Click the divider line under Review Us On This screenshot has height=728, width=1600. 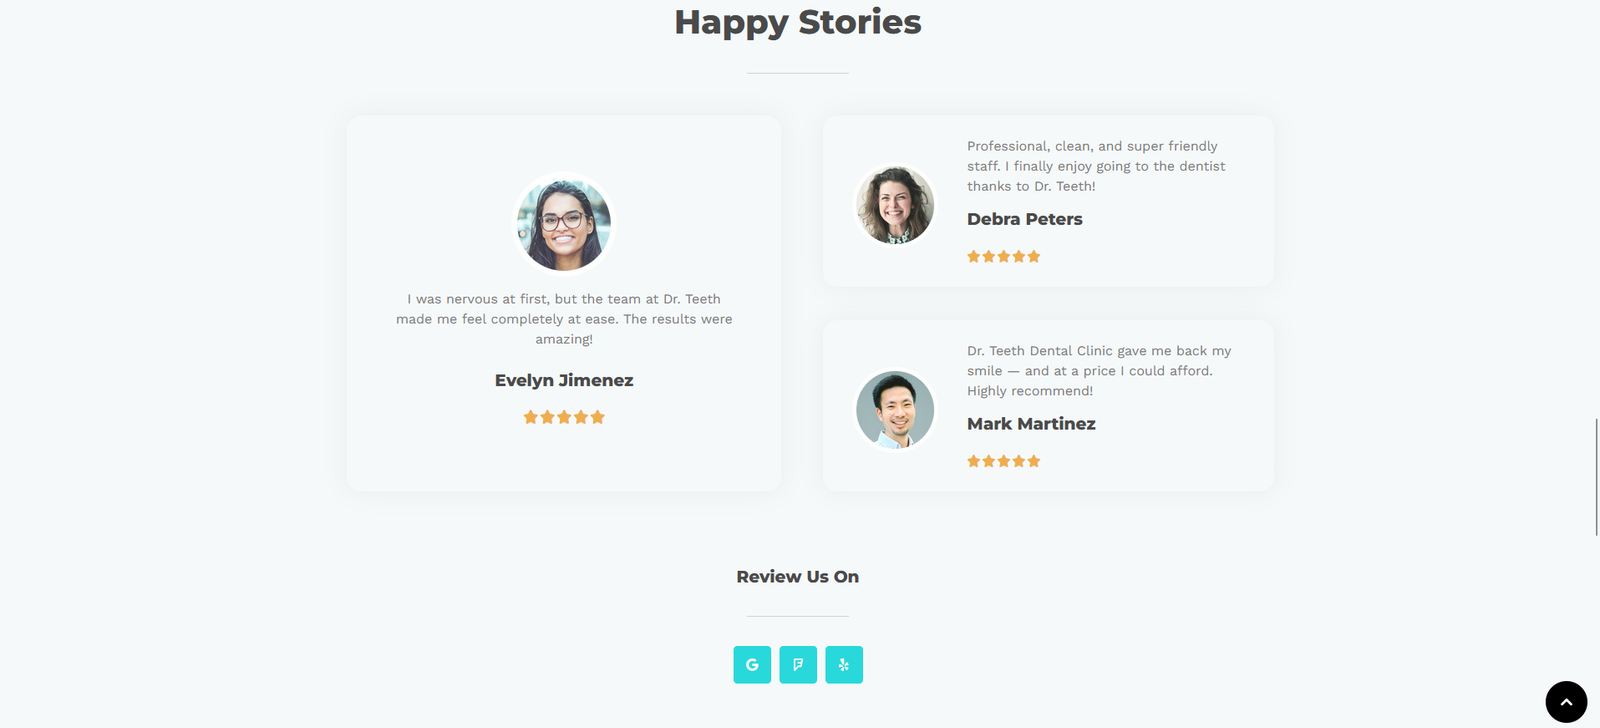click(x=797, y=616)
